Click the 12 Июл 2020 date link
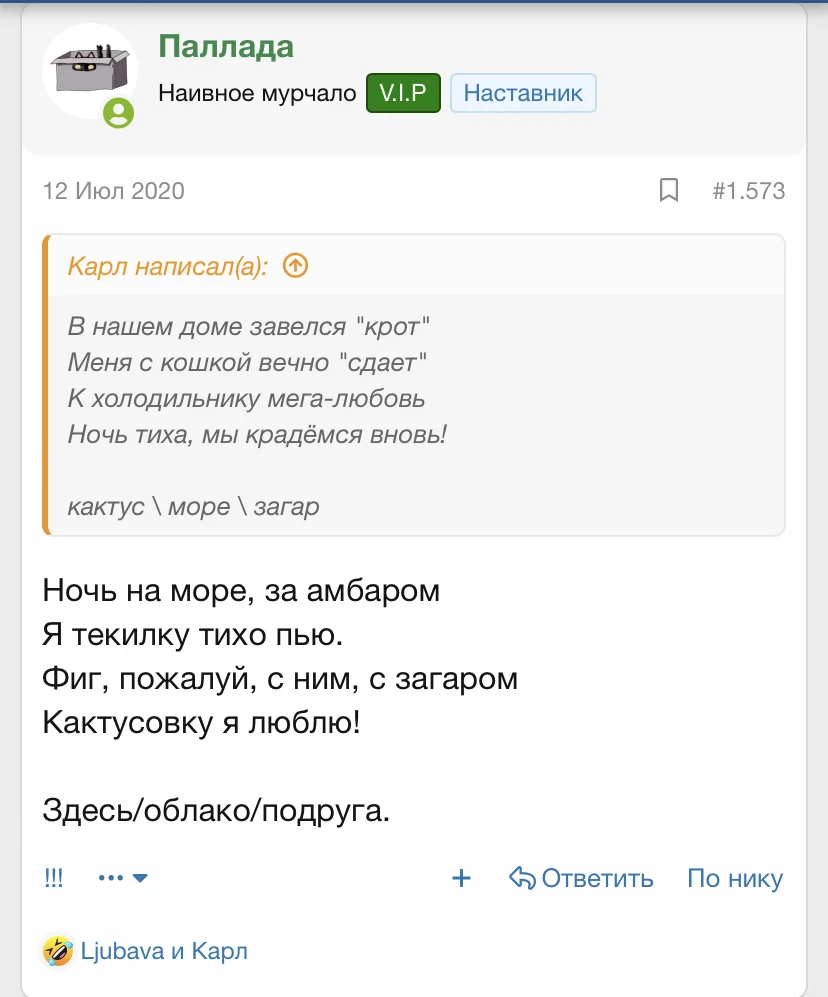 (113, 190)
